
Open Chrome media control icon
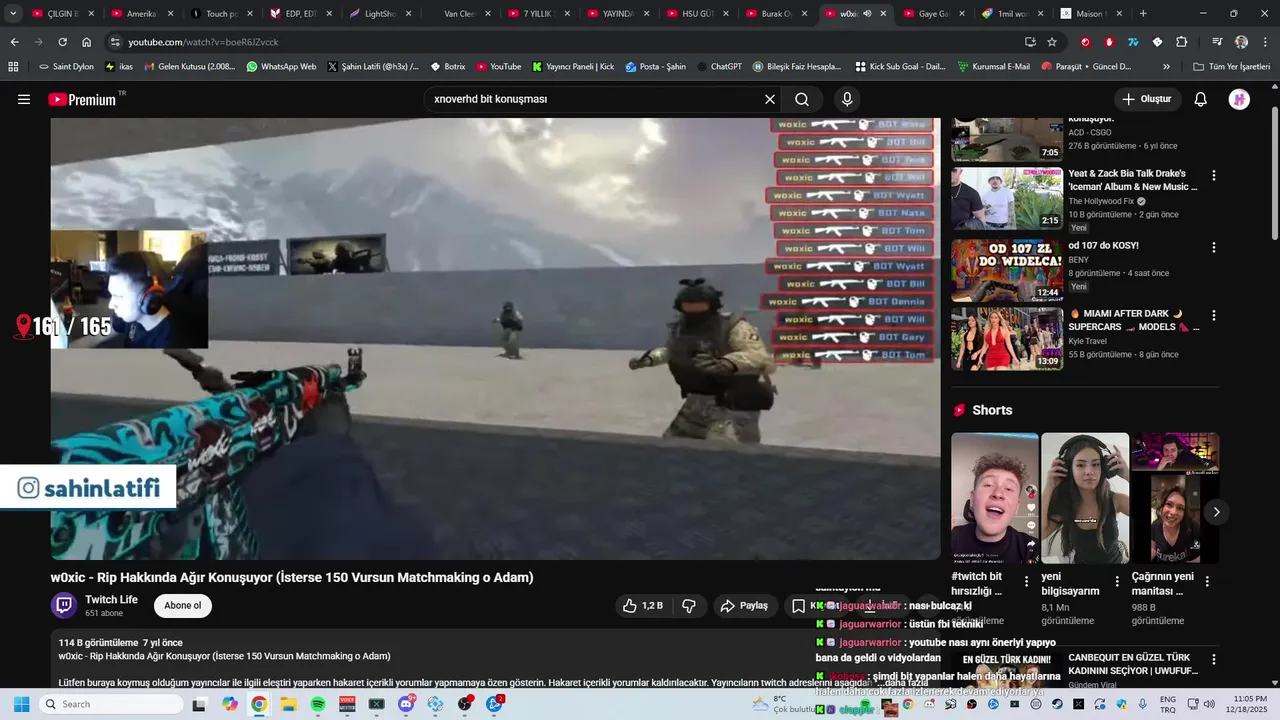click(1217, 42)
